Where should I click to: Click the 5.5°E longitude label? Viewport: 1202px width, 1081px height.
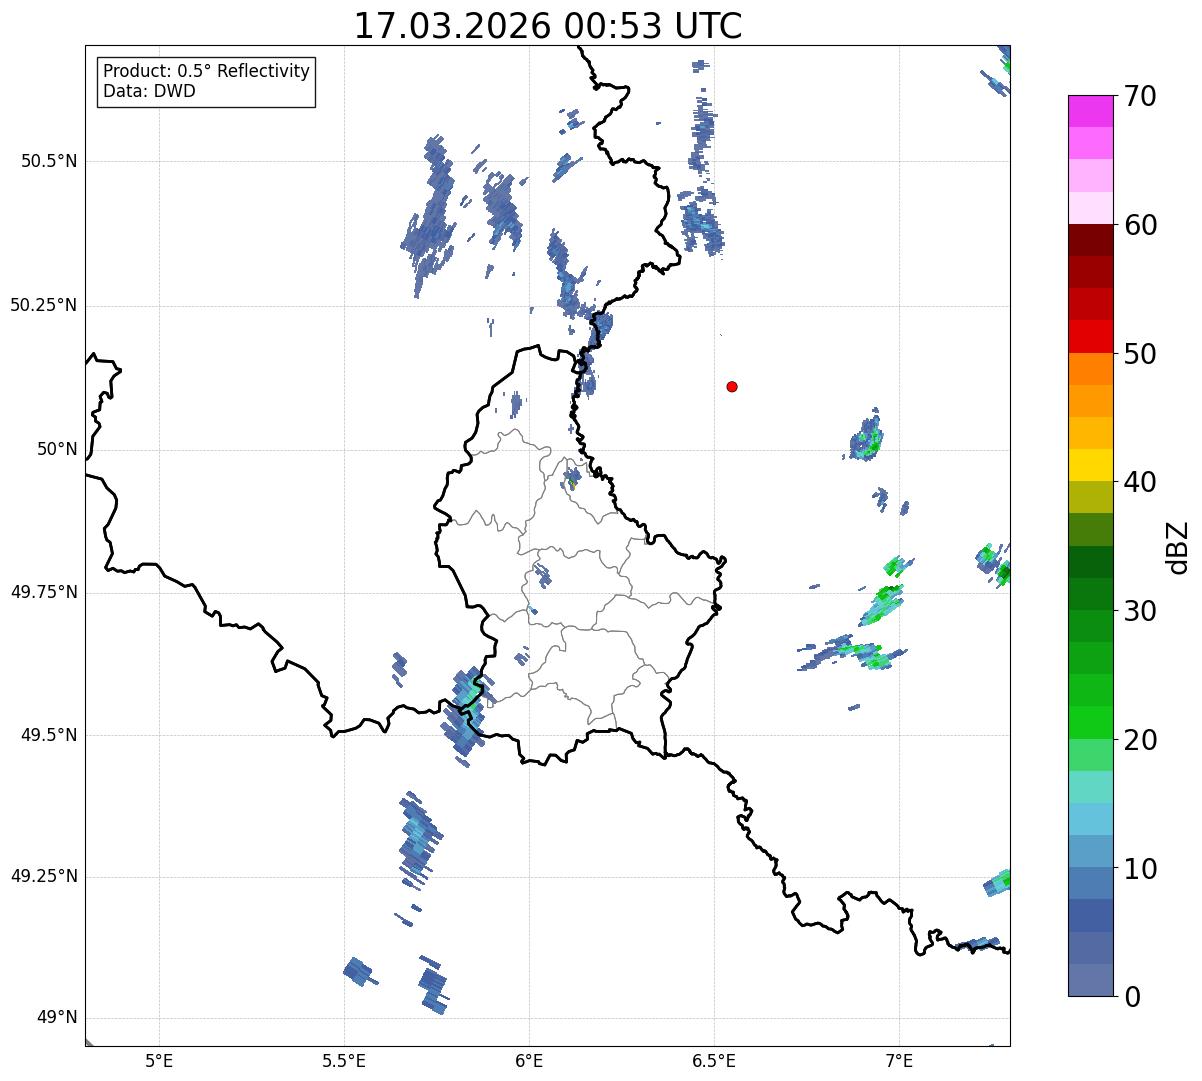pos(344,1060)
